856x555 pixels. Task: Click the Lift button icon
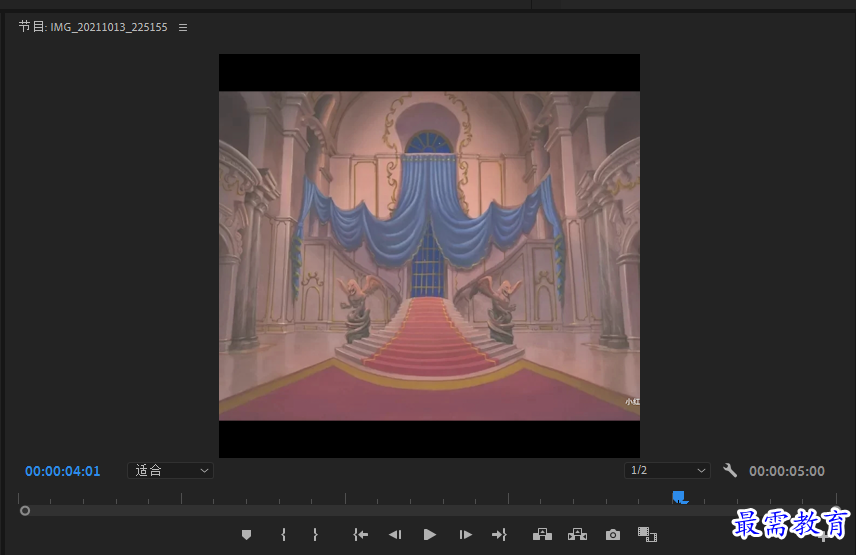[x=542, y=535]
